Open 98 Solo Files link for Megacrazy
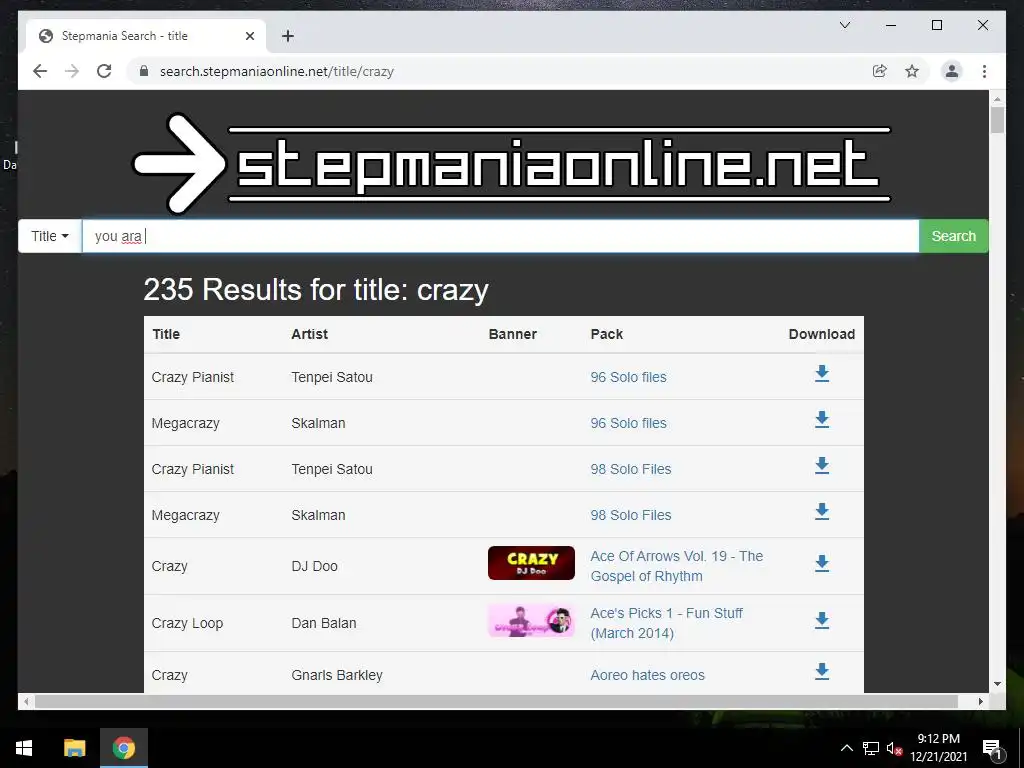1024x768 pixels. (631, 515)
